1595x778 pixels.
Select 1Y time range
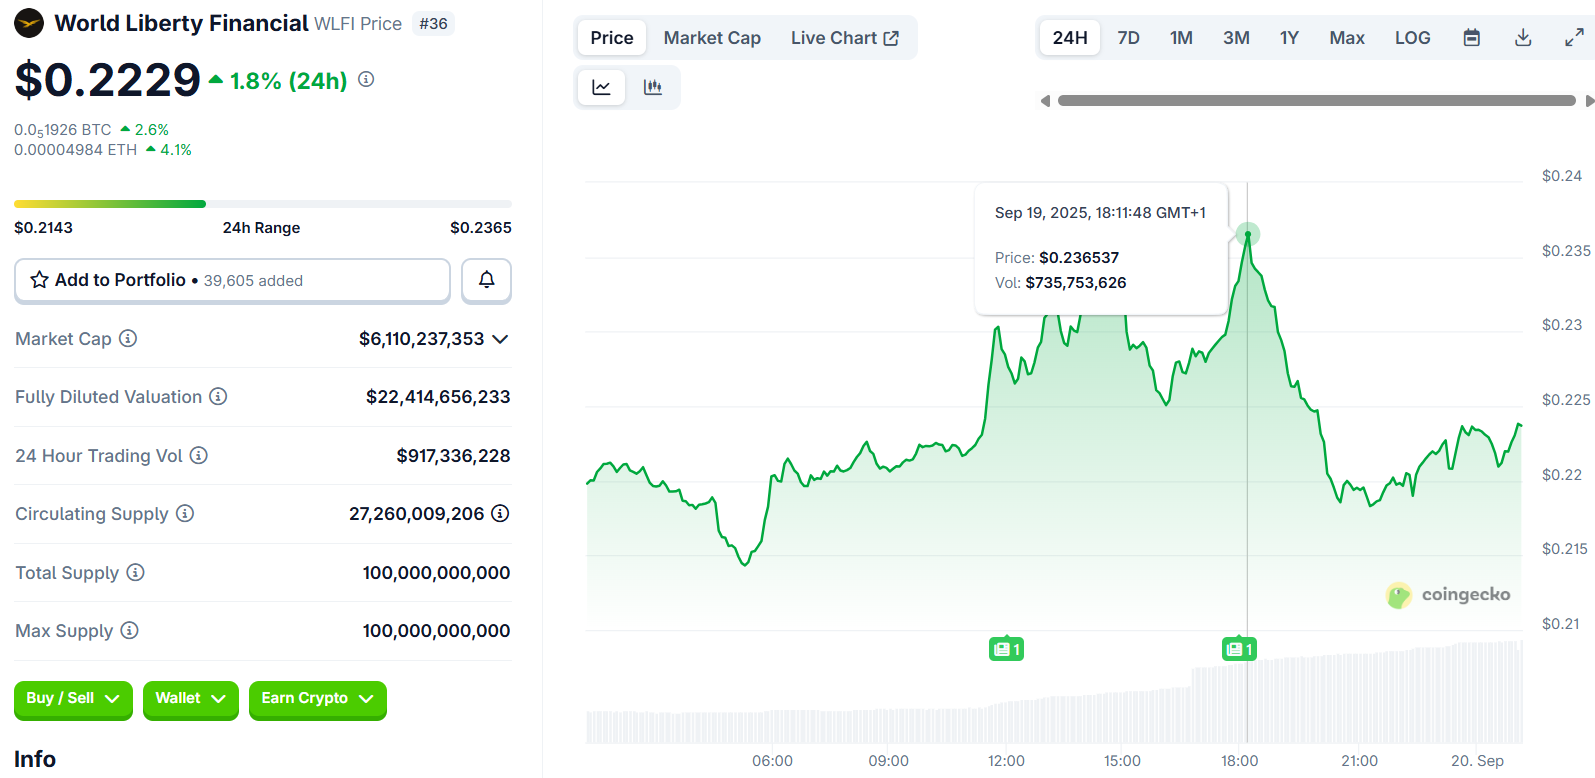[x=1289, y=38]
